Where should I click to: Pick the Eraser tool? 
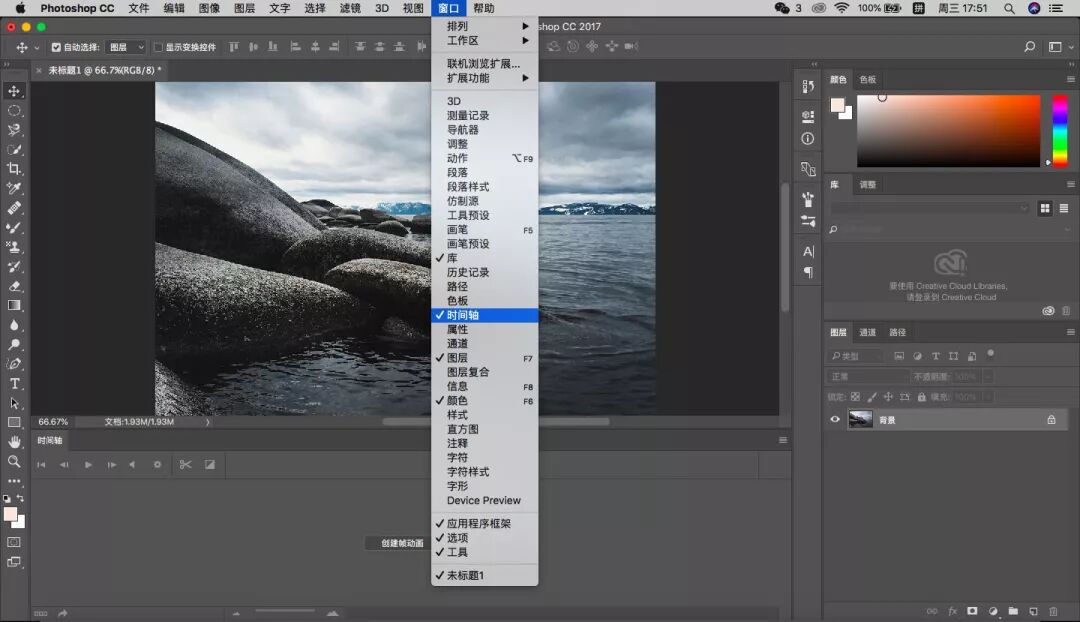tap(14, 286)
